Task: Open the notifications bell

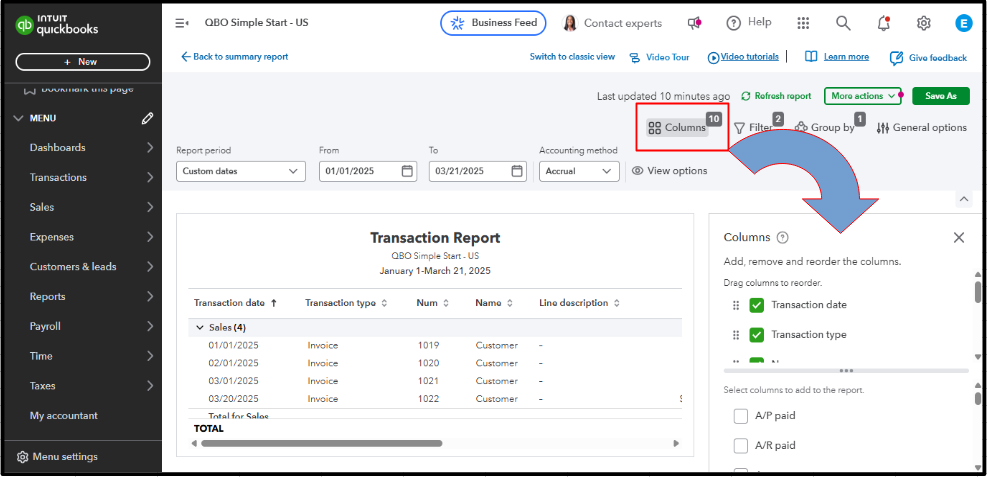Action: click(883, 23)
